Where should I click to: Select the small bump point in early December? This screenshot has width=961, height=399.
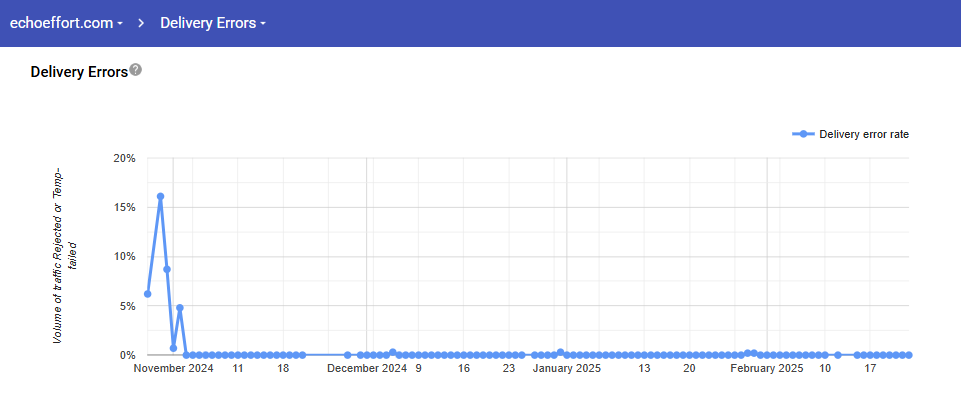pos(392,352)
